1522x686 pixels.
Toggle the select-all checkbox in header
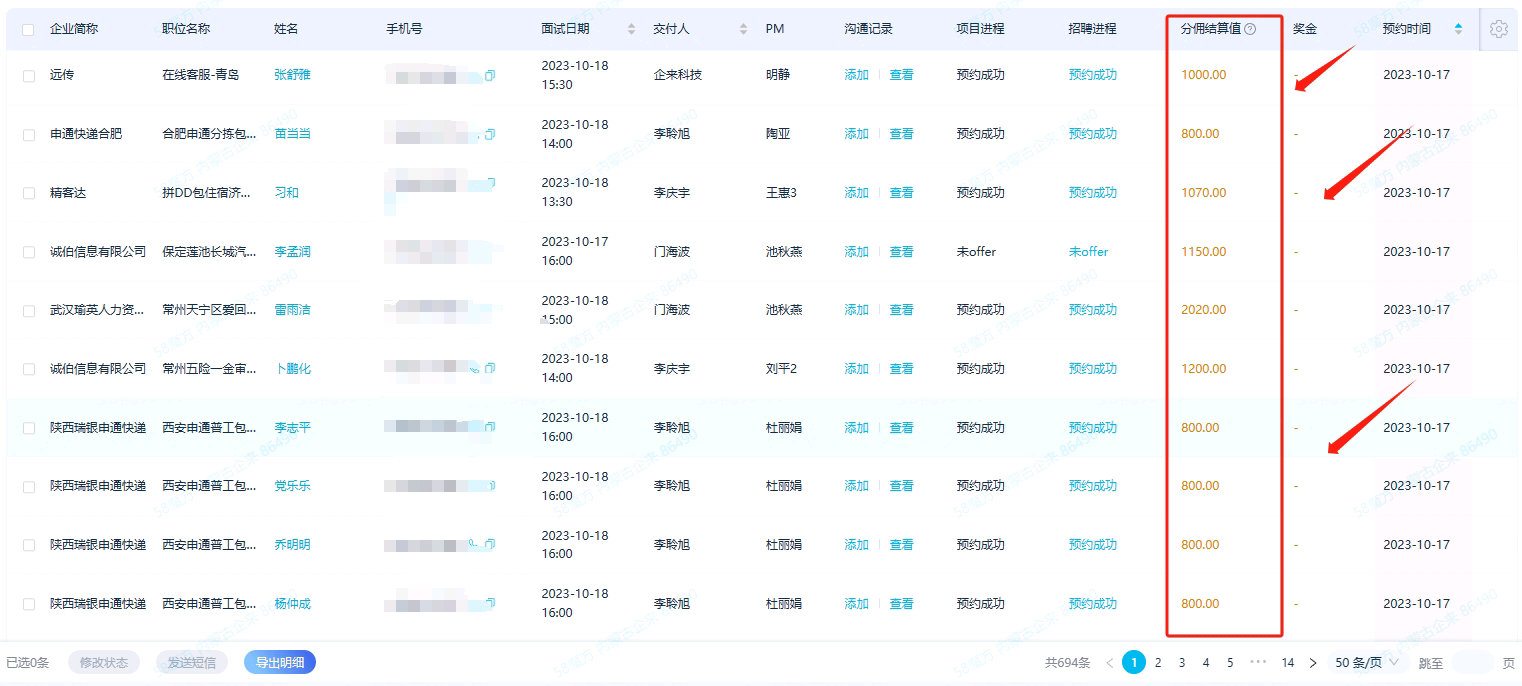[x=28, y=30]
